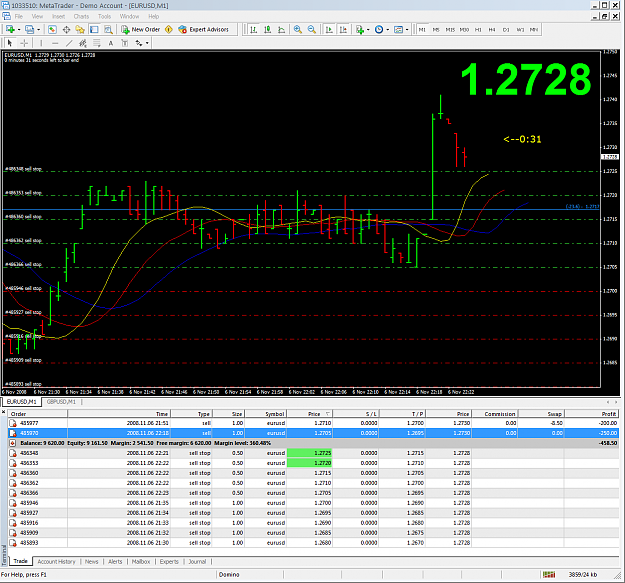Select the Trendline drawing tool
The height and width of the screenshot is (583, 625).
69,43
